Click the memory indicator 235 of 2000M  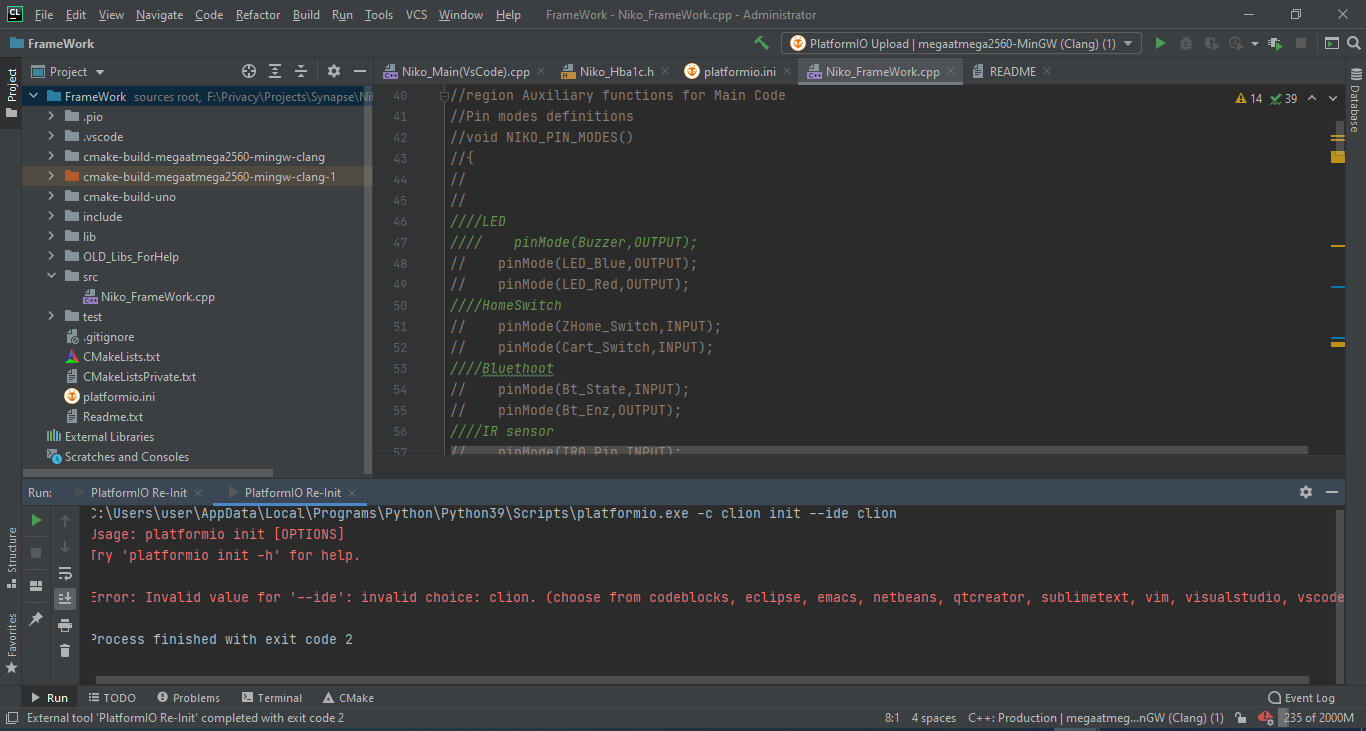click(x=1317, y=718)
